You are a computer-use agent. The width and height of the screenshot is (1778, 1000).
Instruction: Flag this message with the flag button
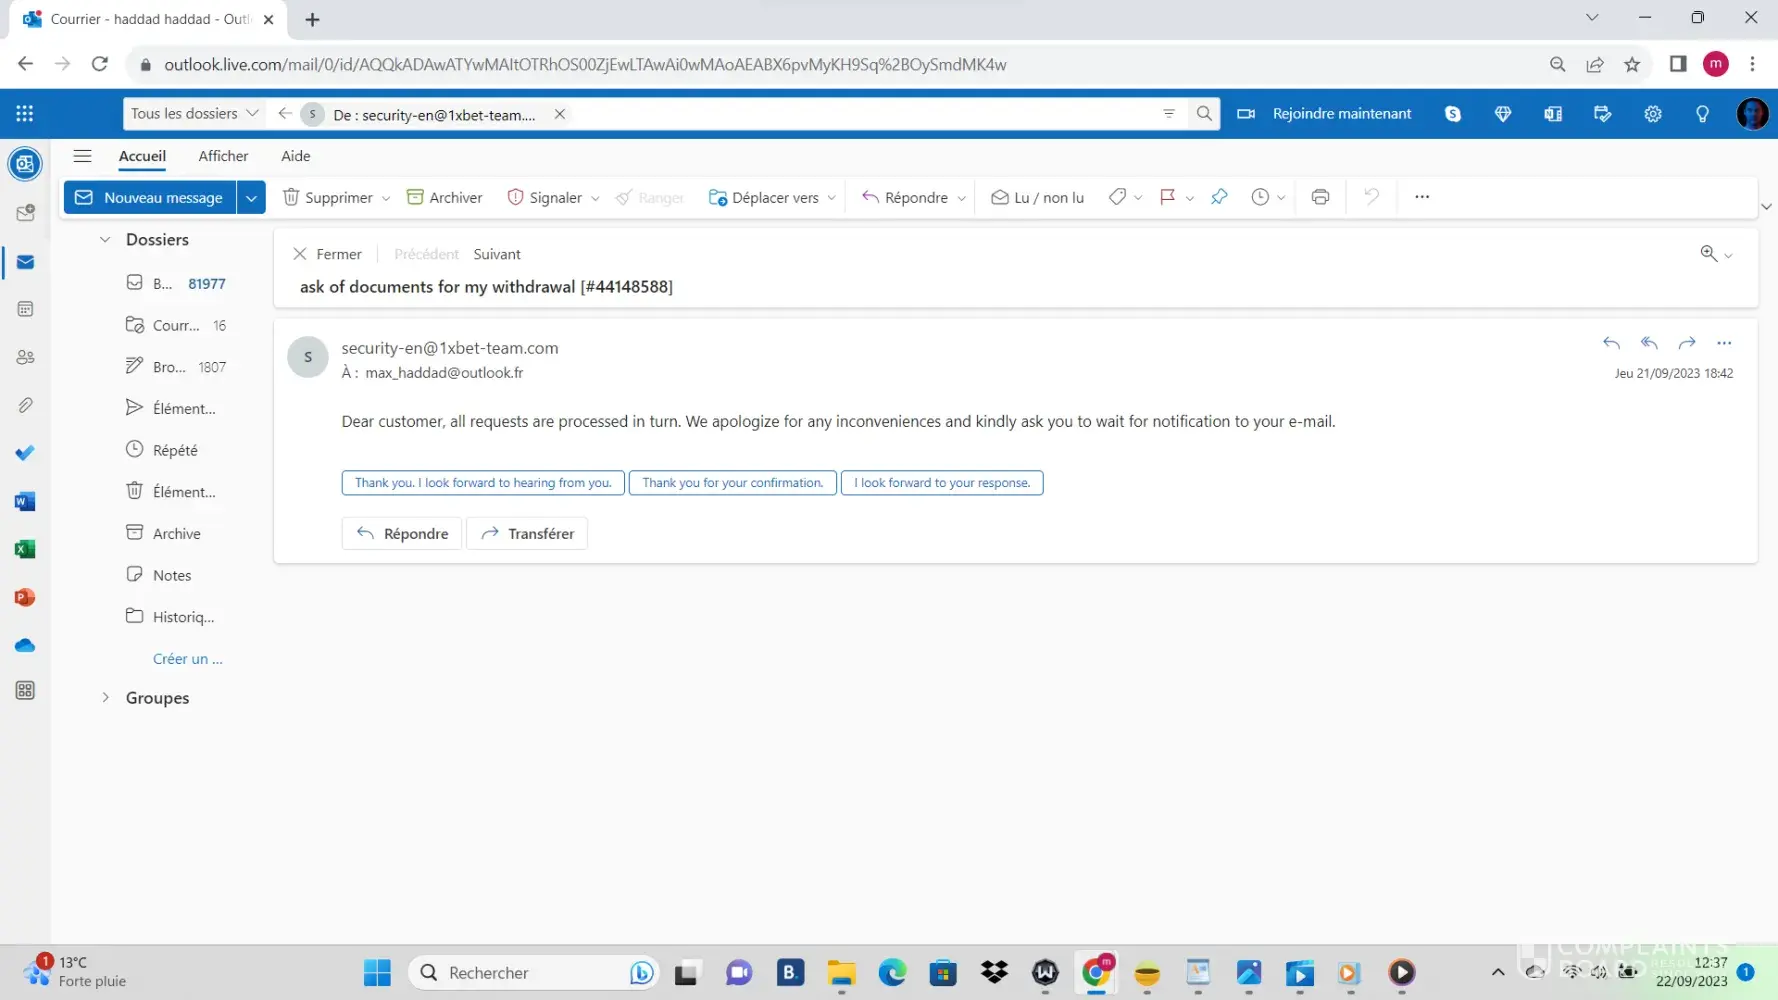[x=1167, y=197]
